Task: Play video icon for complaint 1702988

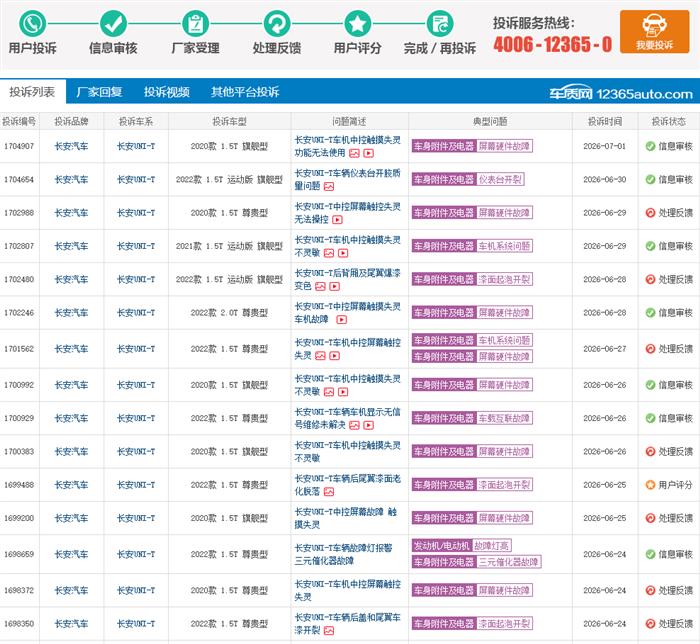Action: [x=337, y=220]
